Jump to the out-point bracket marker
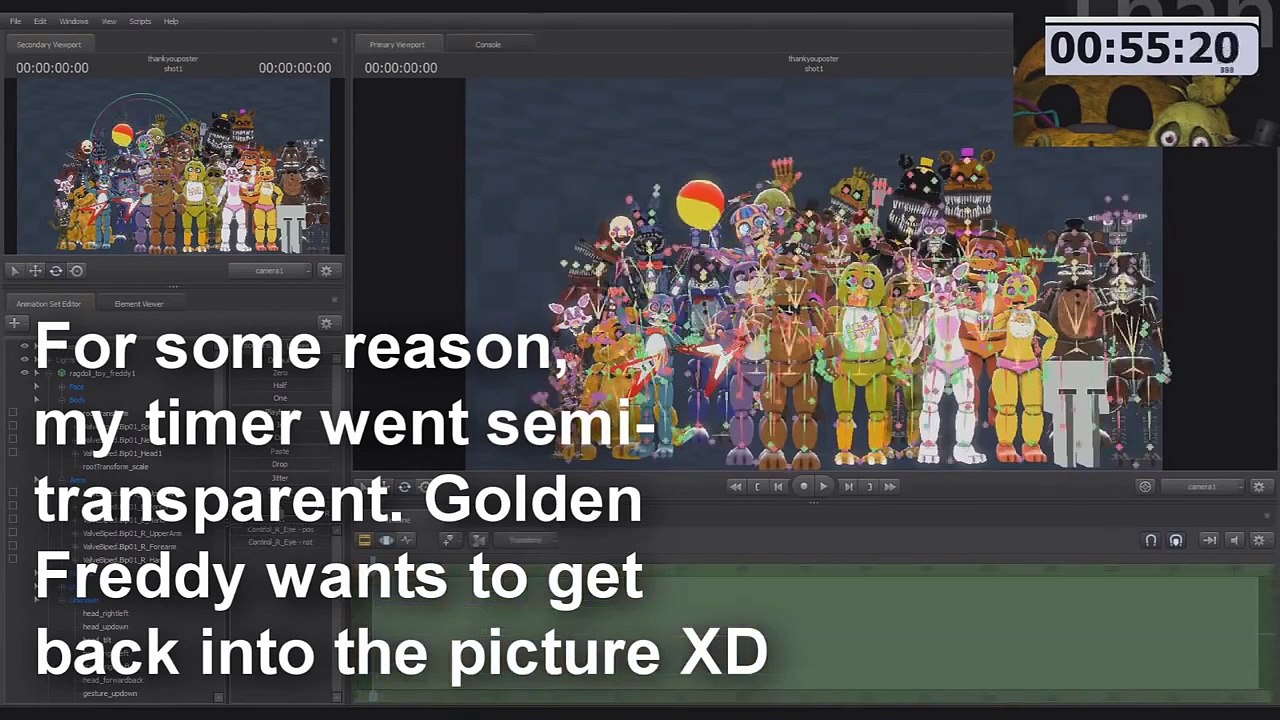This screenshot has height=720, width=1280. click(869, 487)
